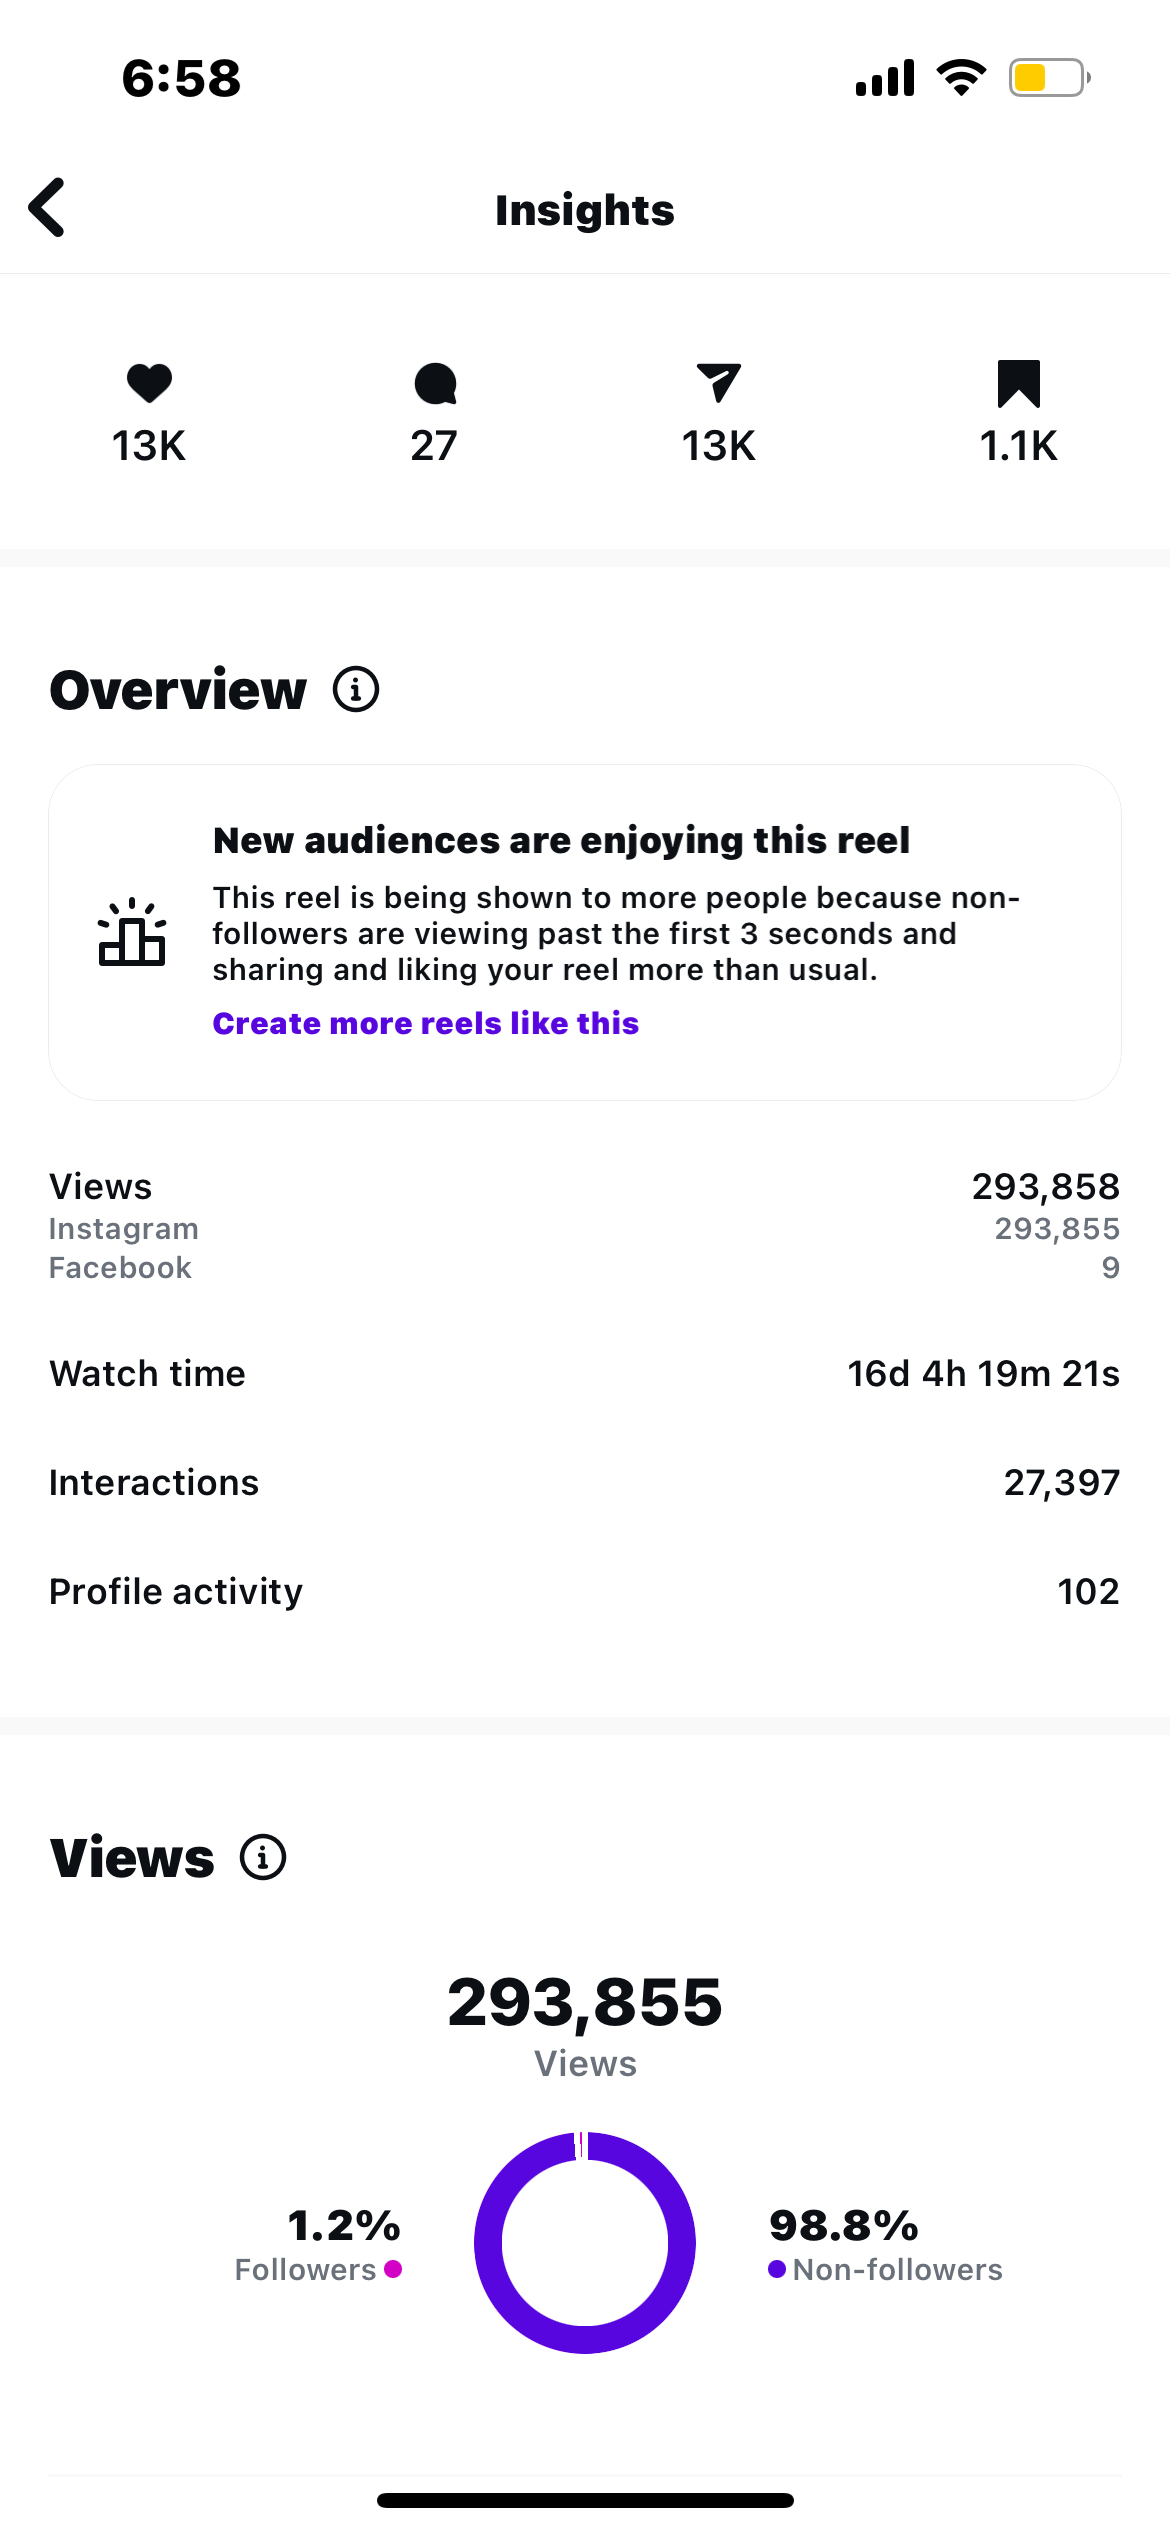This screenshot has width=1170, height=2532.
Task: Open 'Create more reels like this' link
Action: click(425, 1023)
